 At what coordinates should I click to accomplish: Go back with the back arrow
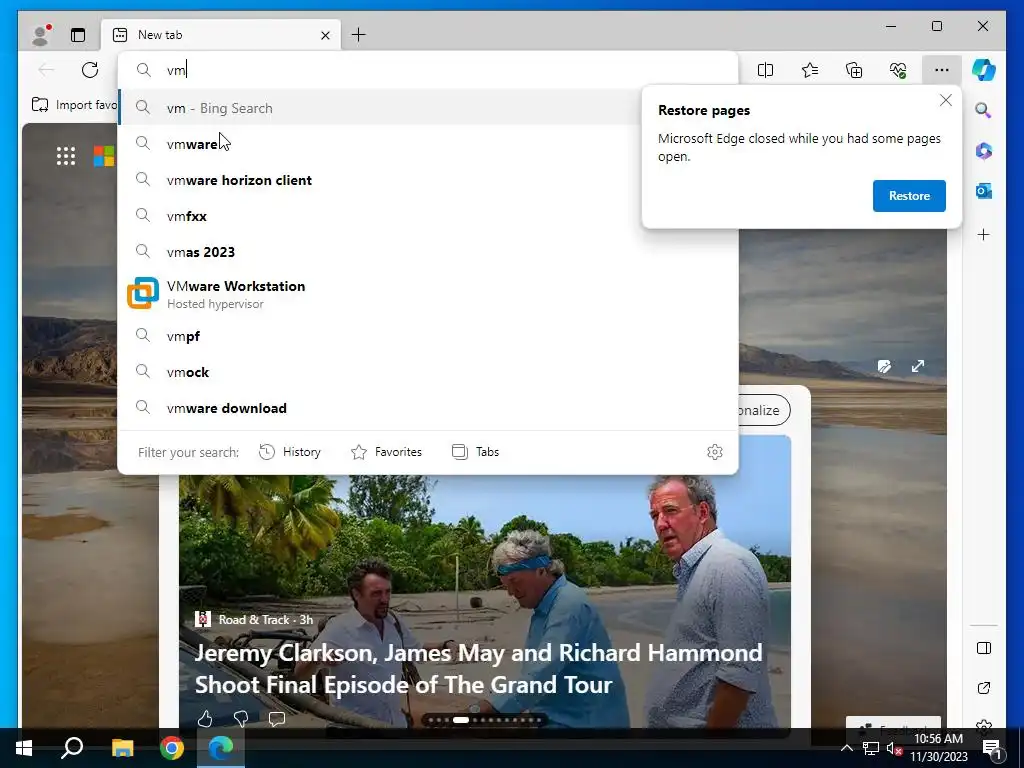click(46, 70)
